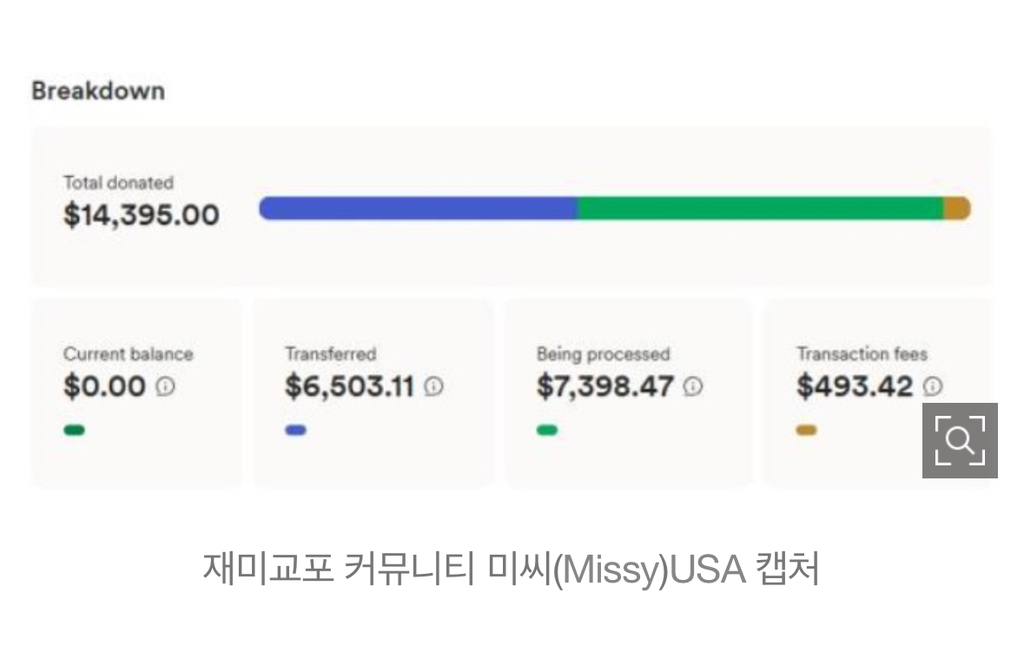Click the blue Transferred legend swatch
This screenshot has width=1024, height=652.
click(296, 431)
